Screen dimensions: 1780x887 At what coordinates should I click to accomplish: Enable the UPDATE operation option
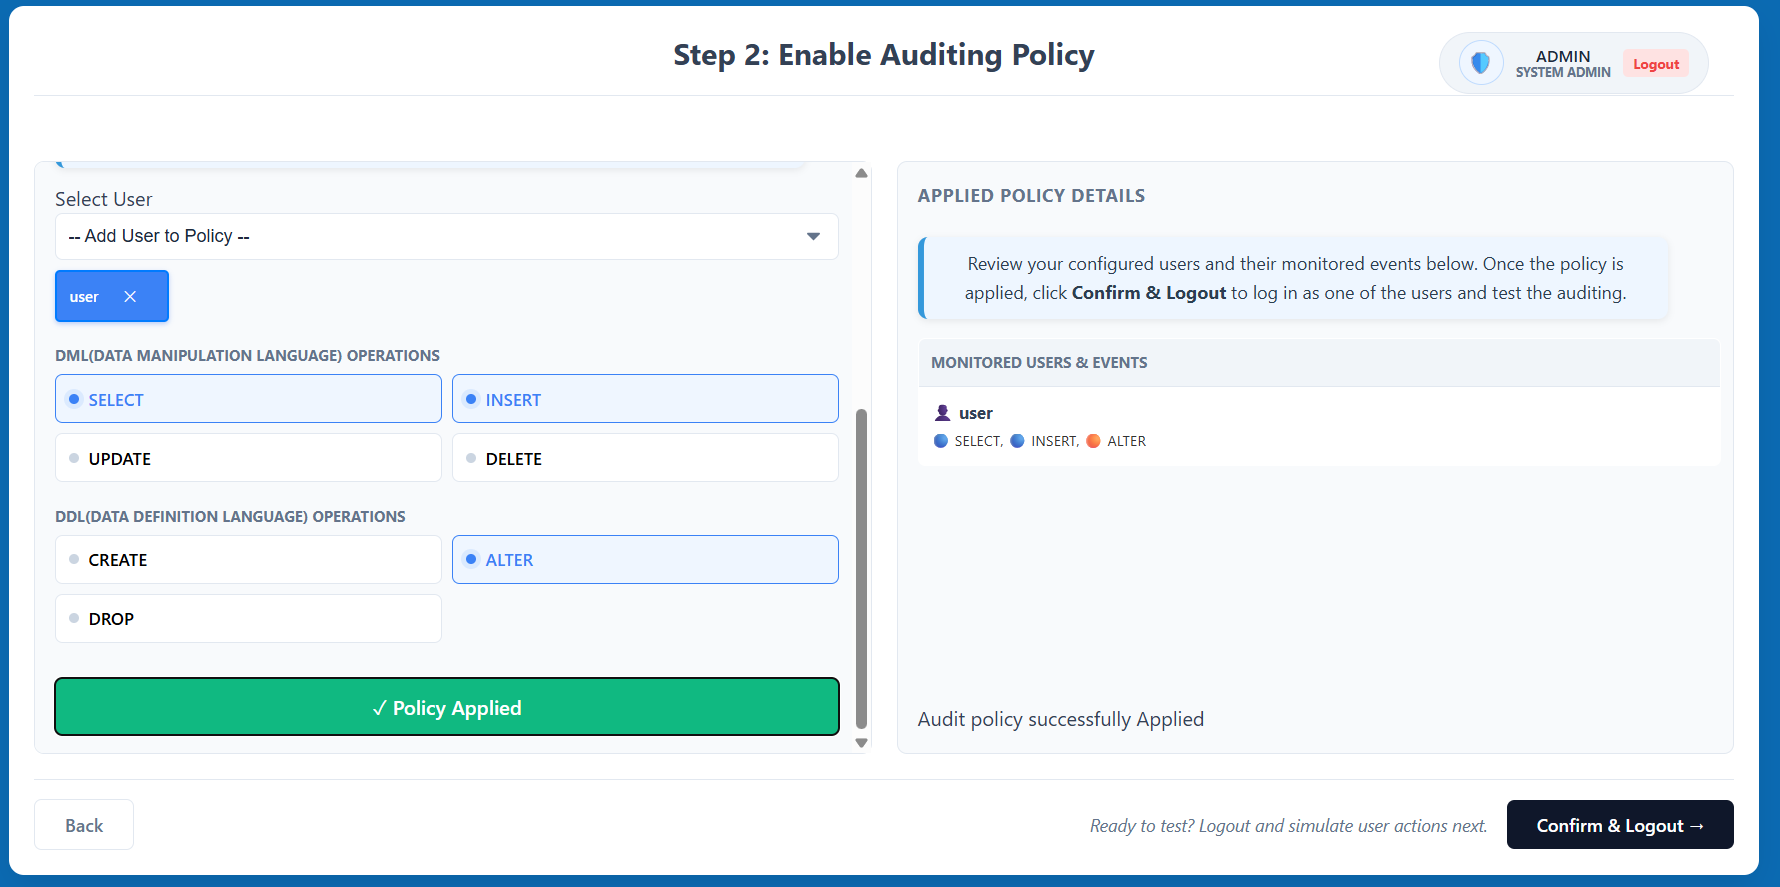pyautogui.click(x=248, y=458)
